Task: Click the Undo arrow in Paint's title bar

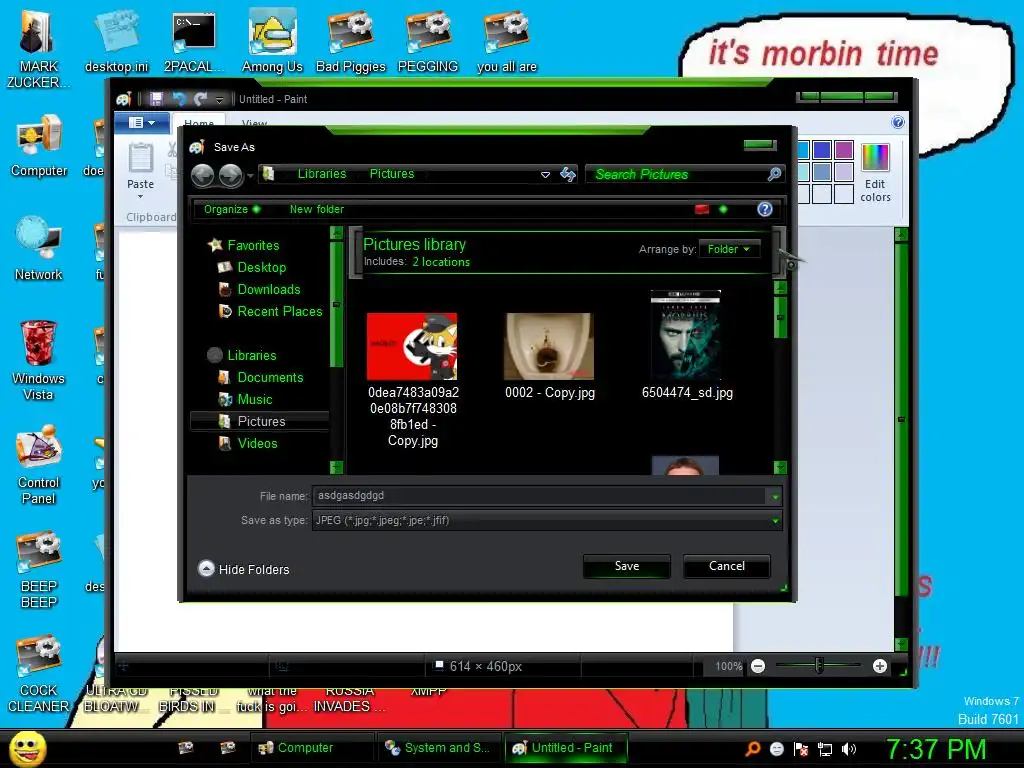Action: (x=178, y=99)
